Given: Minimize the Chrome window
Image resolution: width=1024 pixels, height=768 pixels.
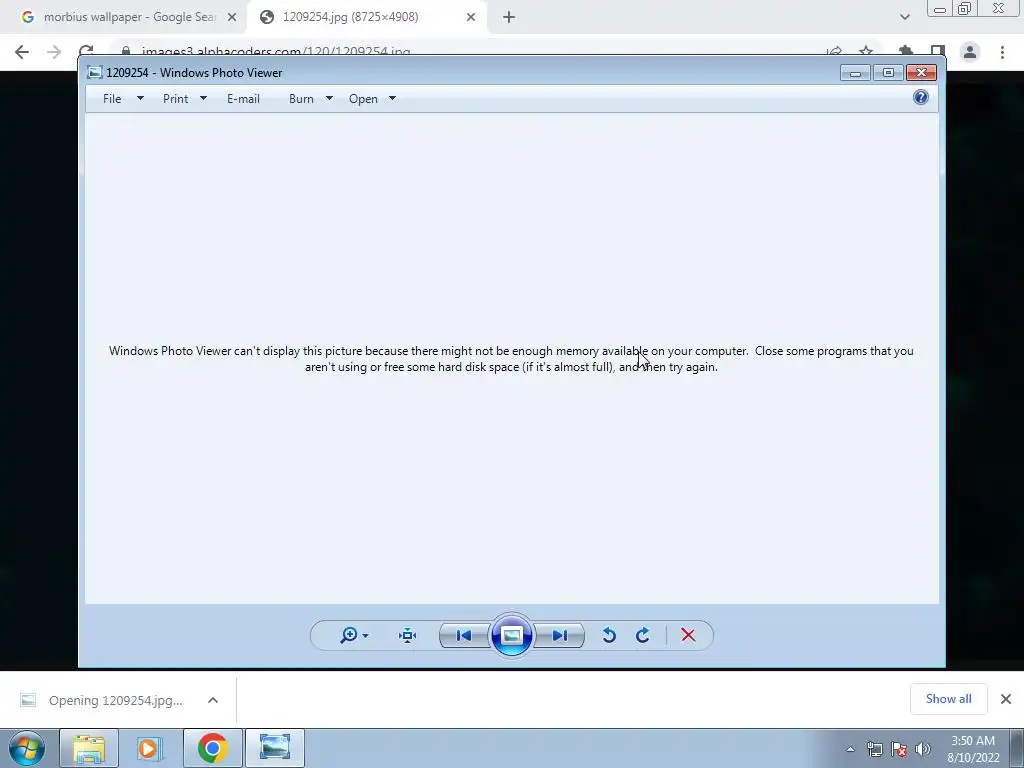Looking at the screenshot, I should pyautogui.click(x=940, y=8).
